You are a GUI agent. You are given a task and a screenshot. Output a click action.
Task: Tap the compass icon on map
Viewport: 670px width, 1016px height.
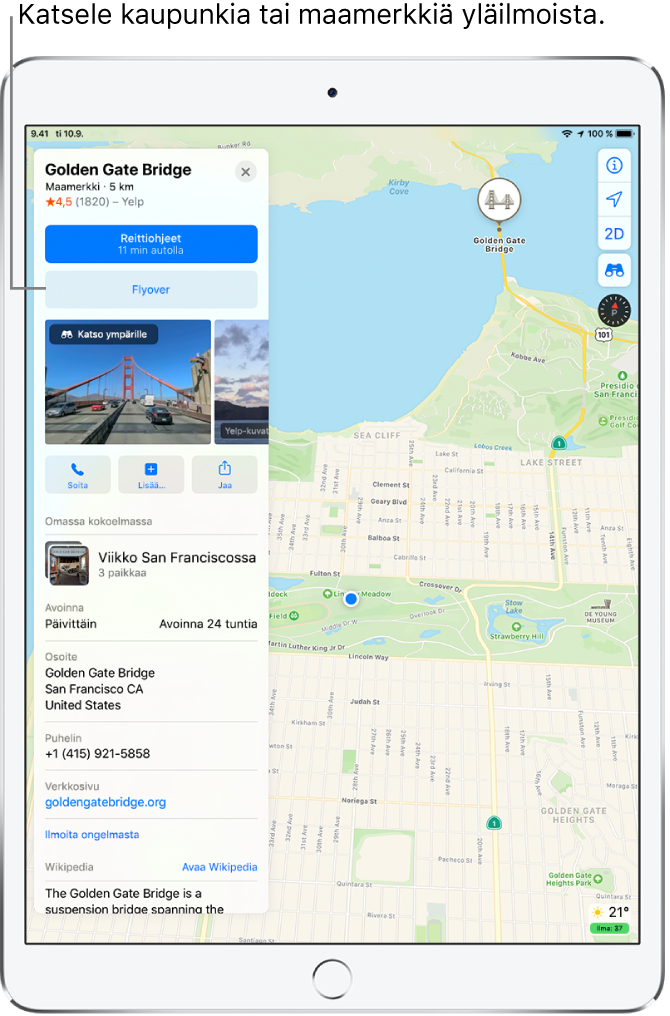(614, 310)
